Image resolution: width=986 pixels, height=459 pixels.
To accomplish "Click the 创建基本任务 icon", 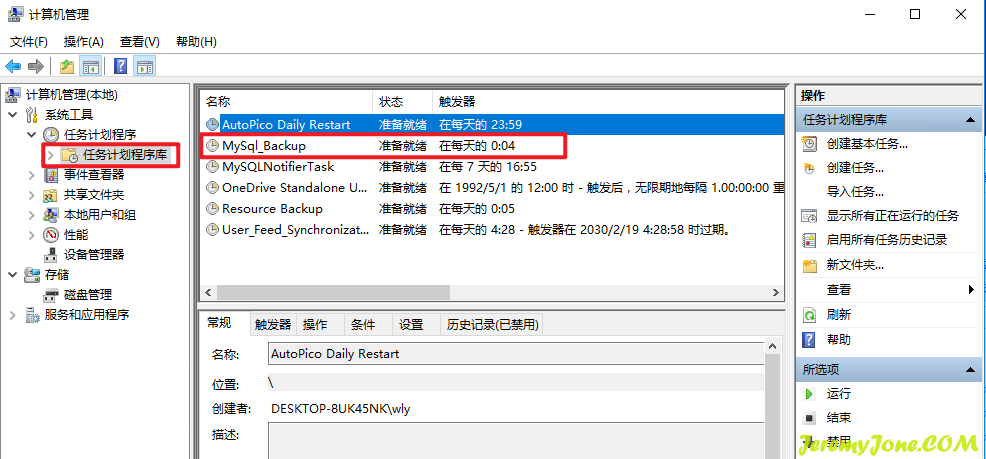I will pyautogui.click(x=809, y=144).
